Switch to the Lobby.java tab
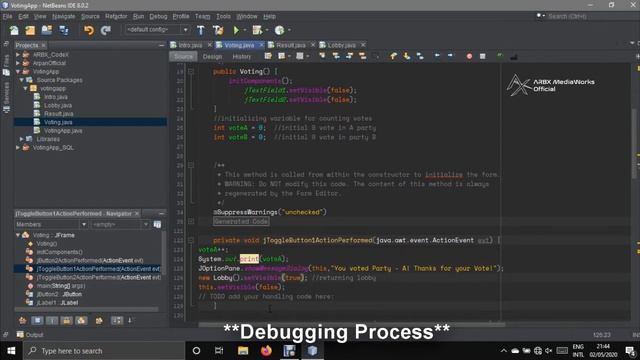This screenshot has height=360, width=640. pos(341,45)
